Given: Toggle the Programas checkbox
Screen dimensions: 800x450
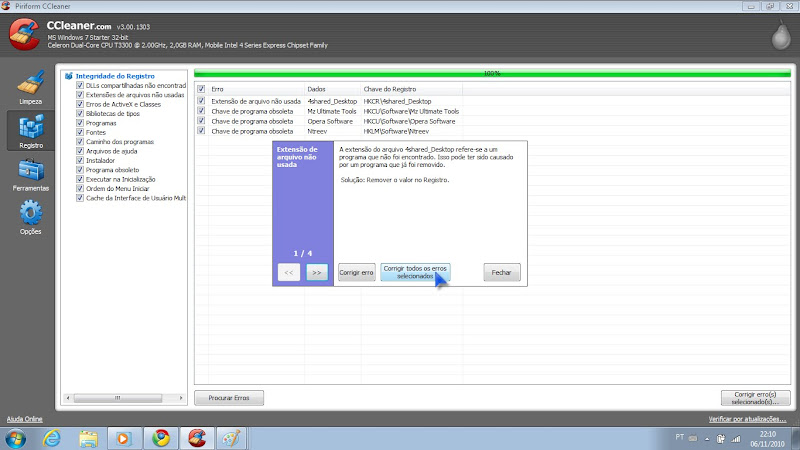Looking at the screenshot, I should (80, 122).
